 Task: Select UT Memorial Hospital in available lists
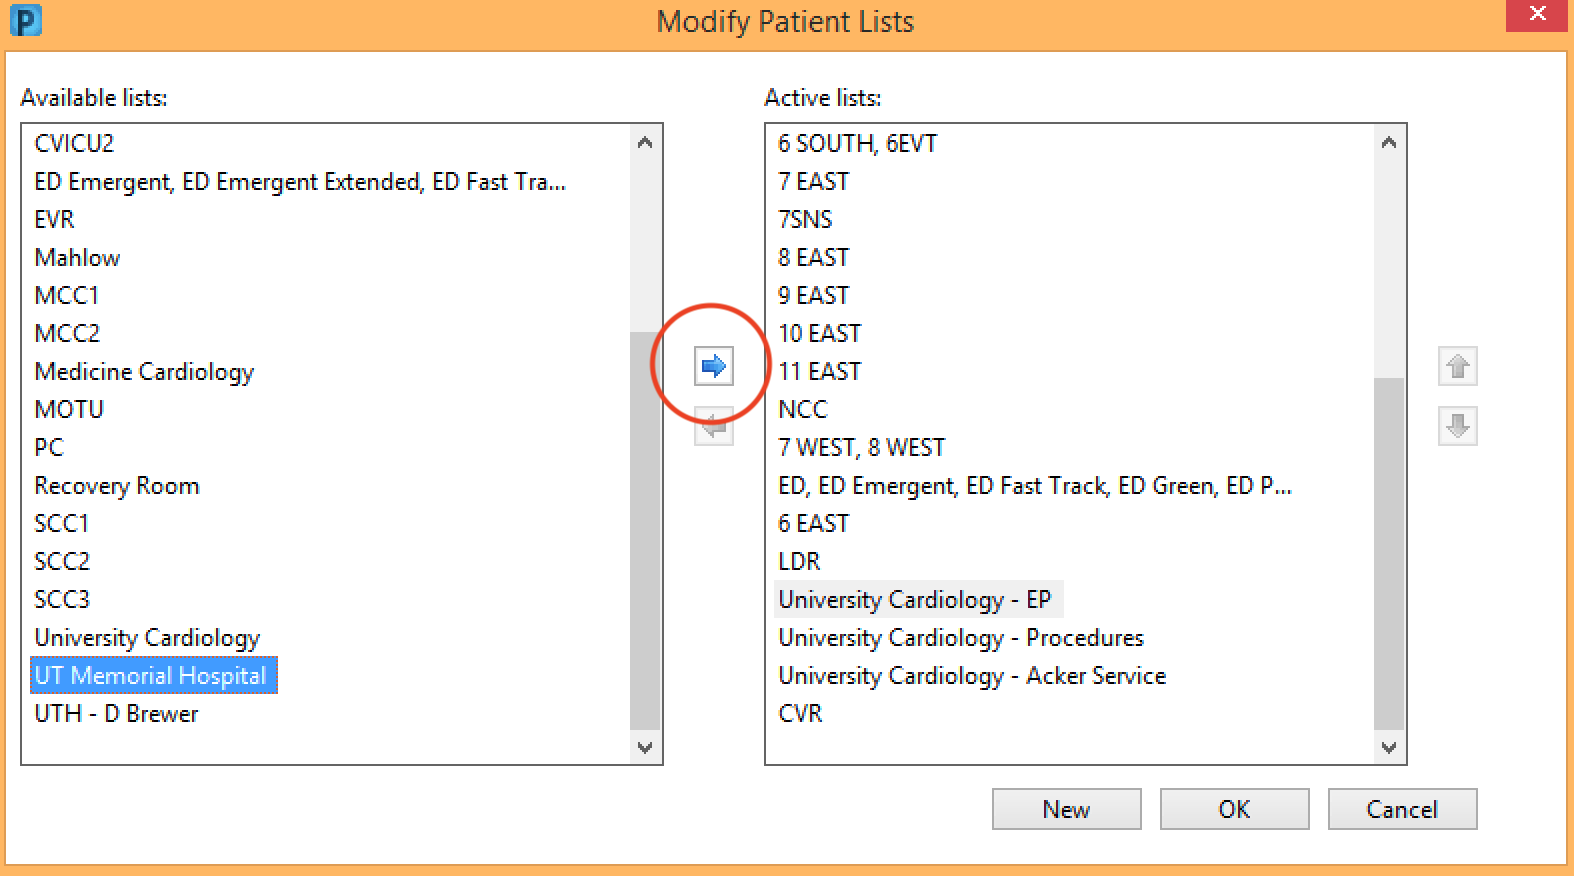click(151, 676)
